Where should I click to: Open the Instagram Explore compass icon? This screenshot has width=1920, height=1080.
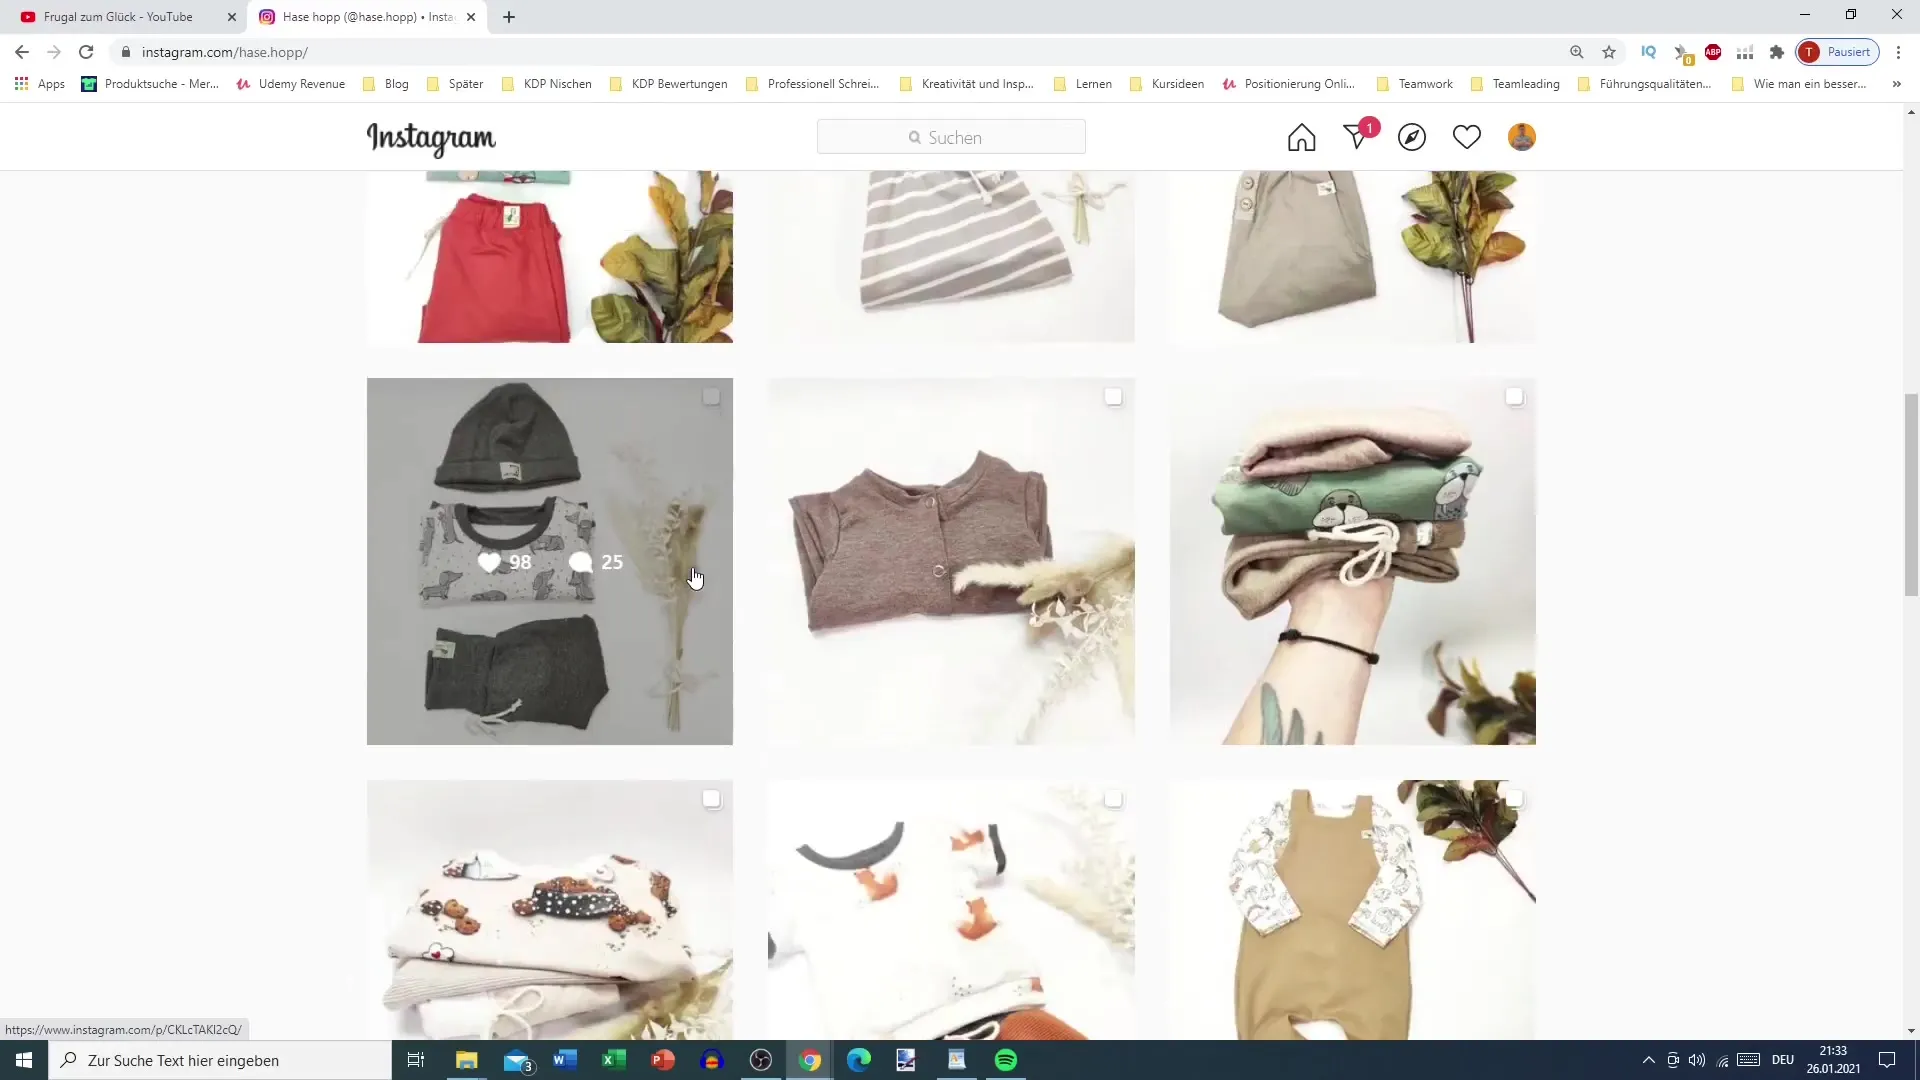[1412, 137]
